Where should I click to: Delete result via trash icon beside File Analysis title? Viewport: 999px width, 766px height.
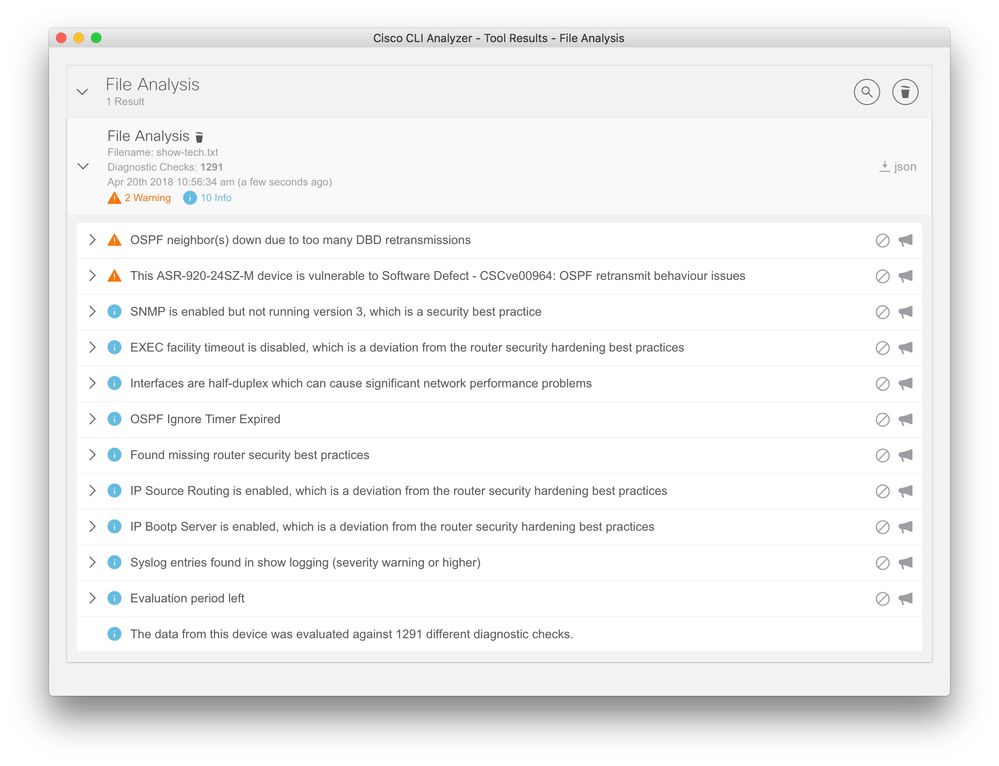click(x=199, y=137)
